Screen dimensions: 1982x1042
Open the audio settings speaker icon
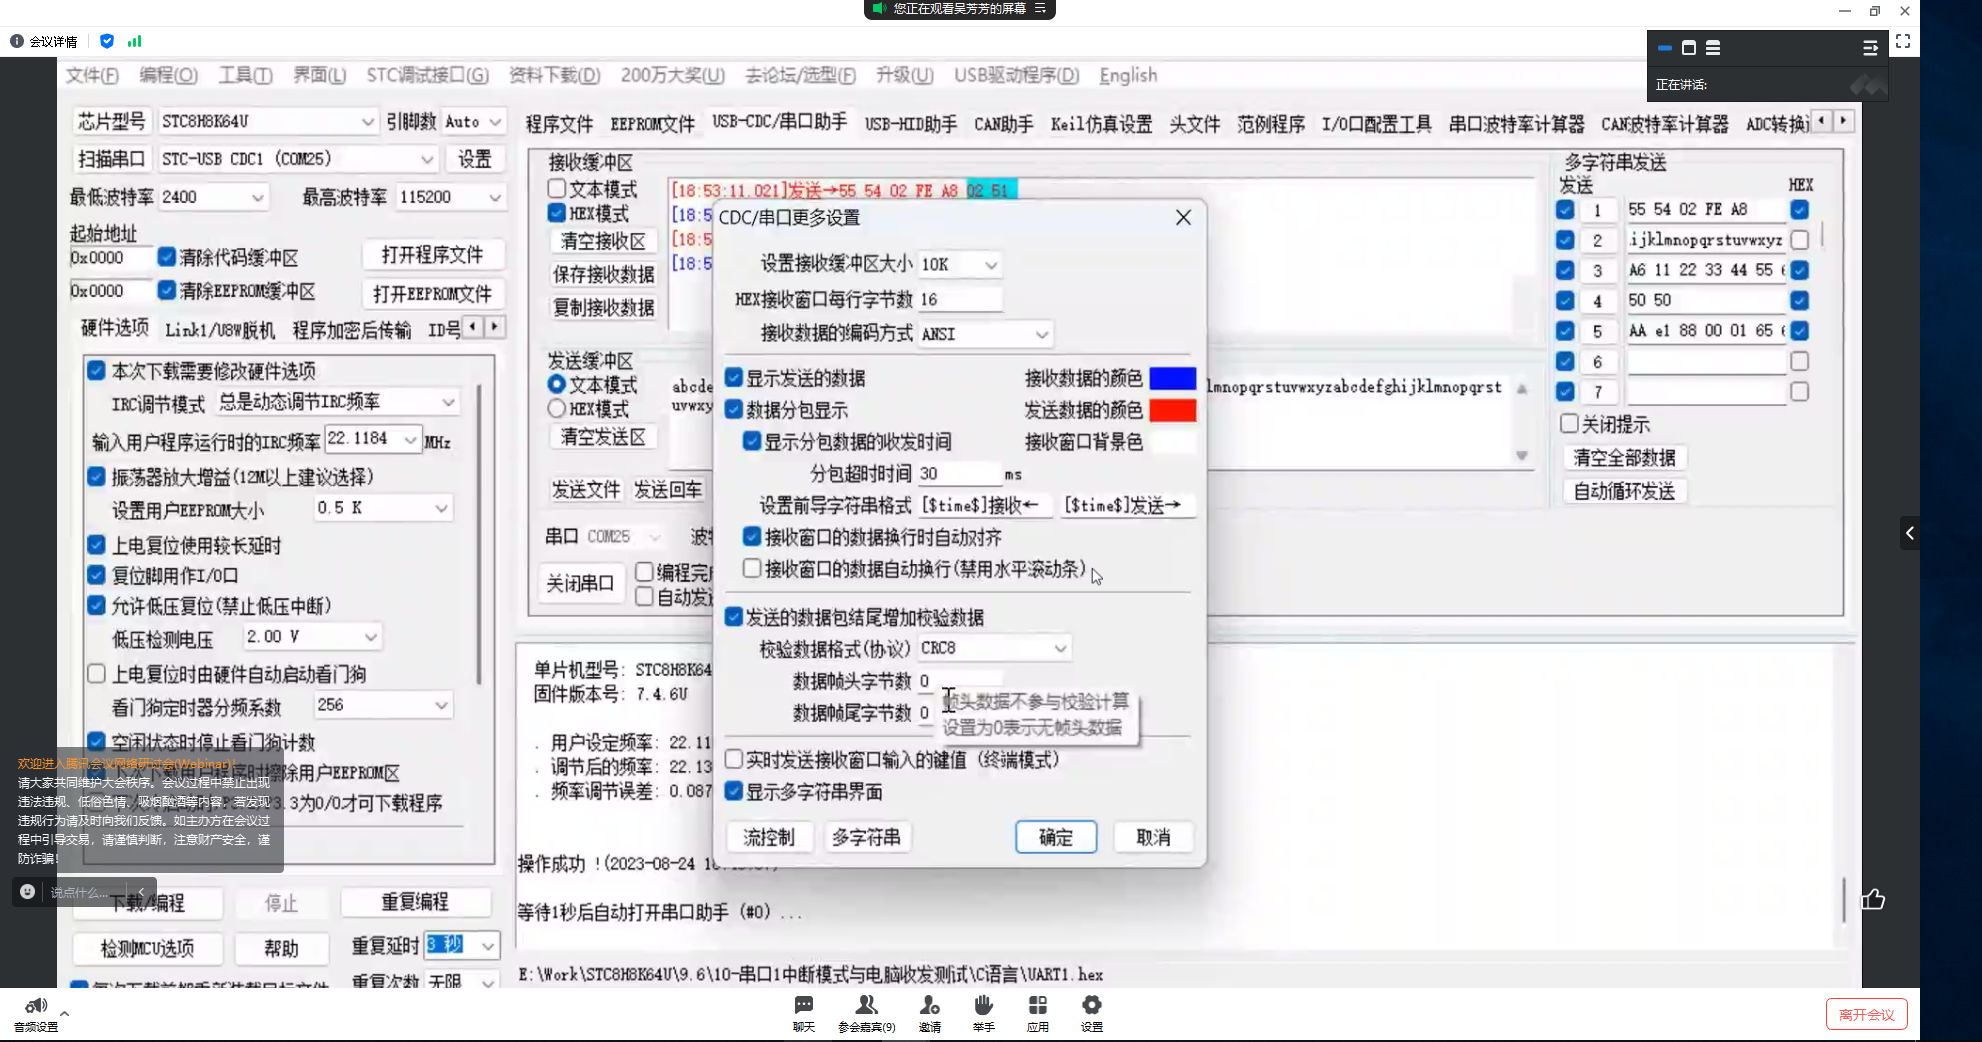click(x=36, y=1006)
